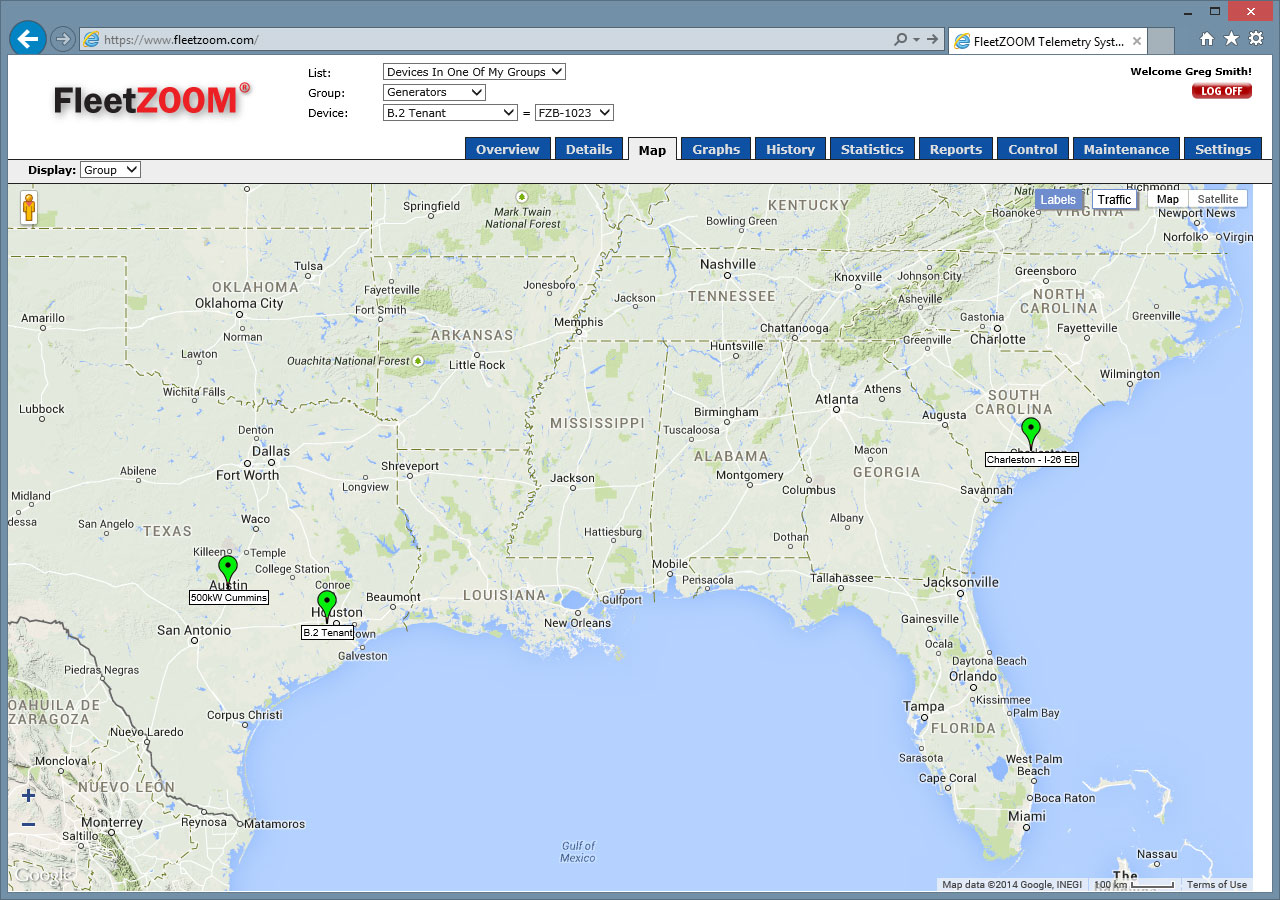The height and width of the screenshot is (900, 1280).
Task: Grab the Street View pegman icon
Action: [x=29, y=208]
